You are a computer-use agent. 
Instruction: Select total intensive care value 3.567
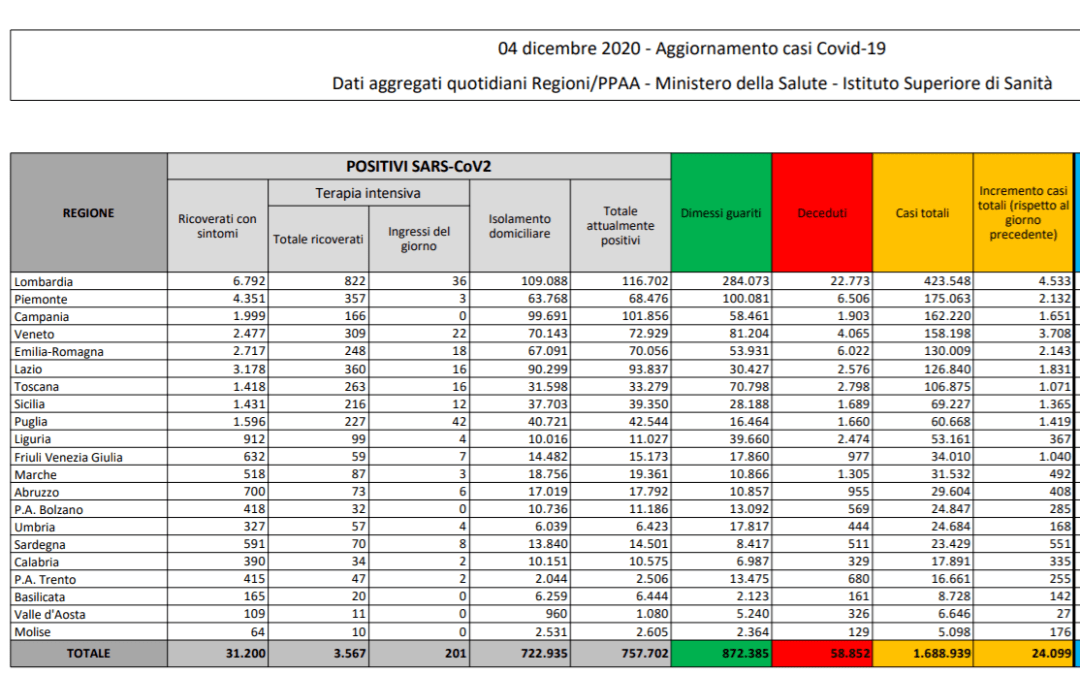coord(350,654)
